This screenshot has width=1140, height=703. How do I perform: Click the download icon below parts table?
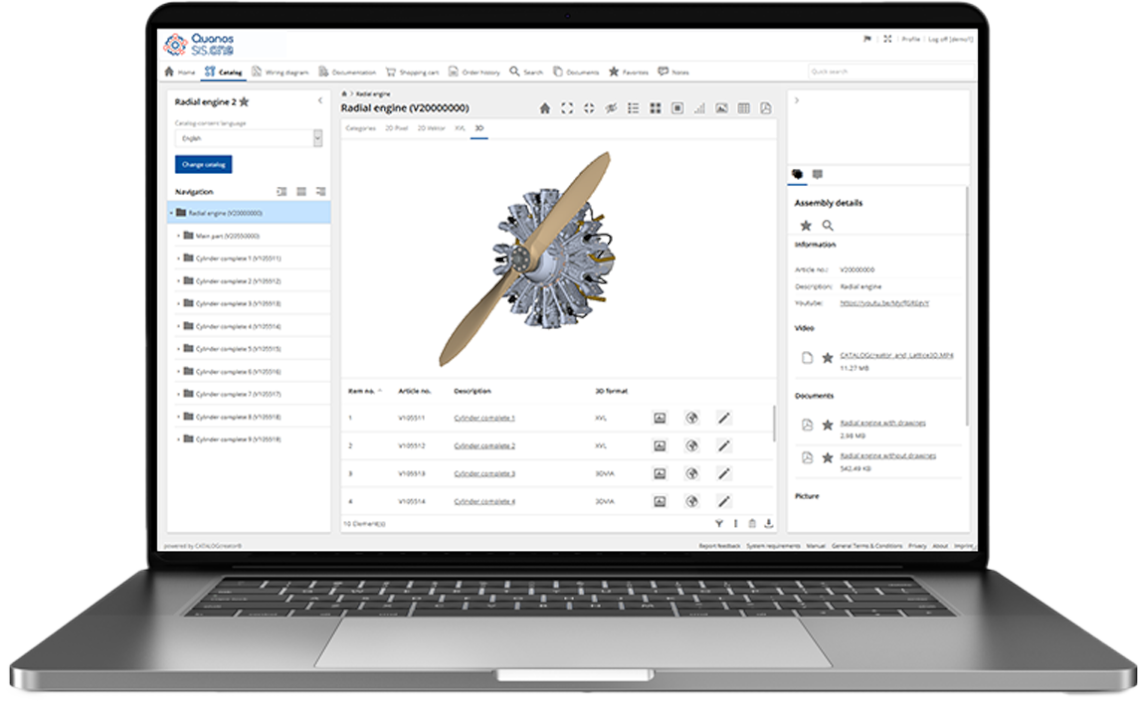click(x=768, y=523)
